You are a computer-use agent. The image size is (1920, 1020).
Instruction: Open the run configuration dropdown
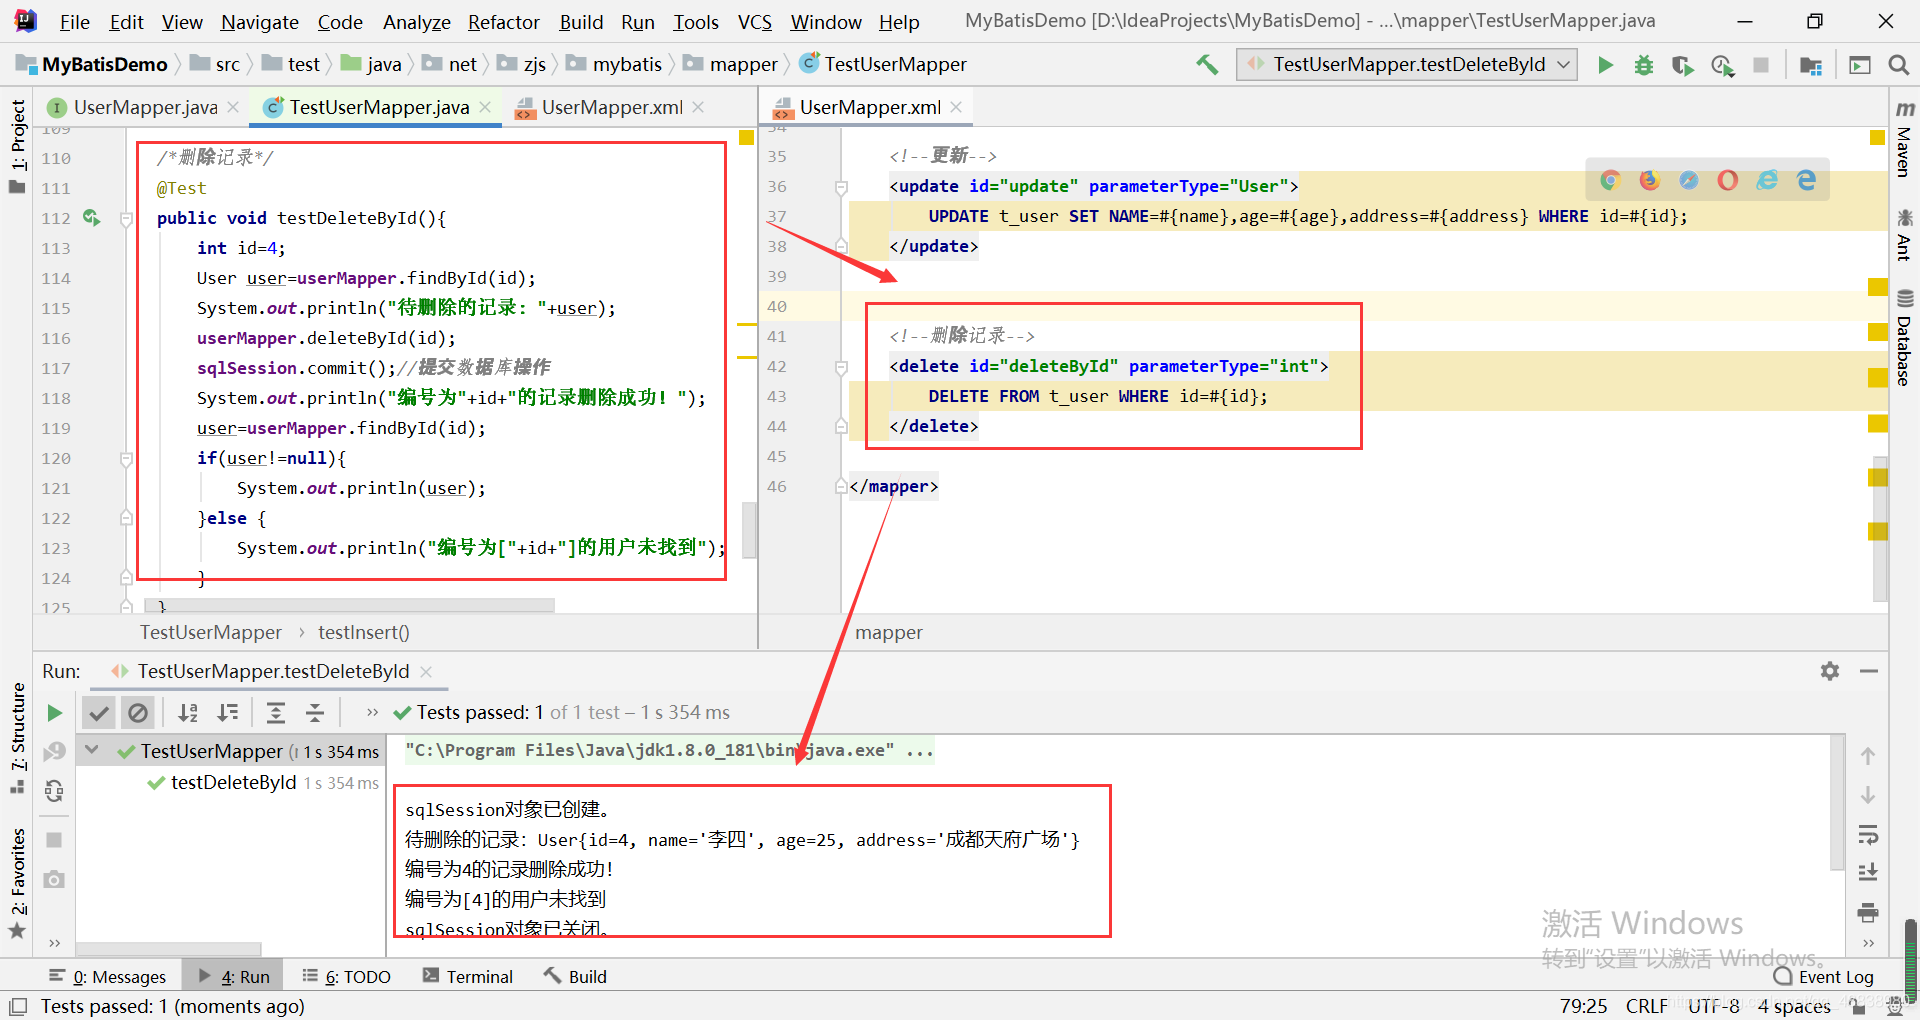(x=1407, y=65)
